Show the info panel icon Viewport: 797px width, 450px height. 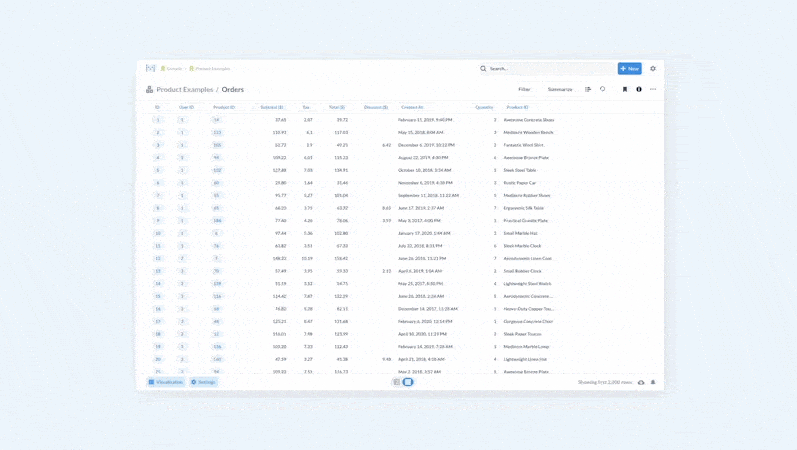tap(639, 89)
